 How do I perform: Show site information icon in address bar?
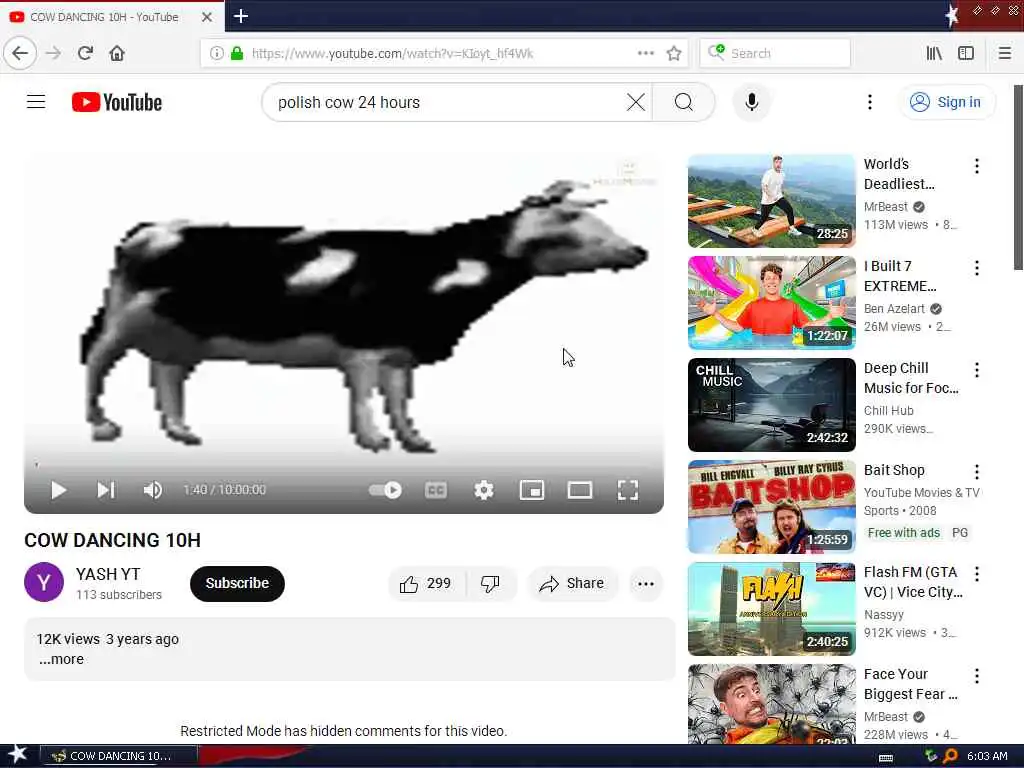pos(216,53)
